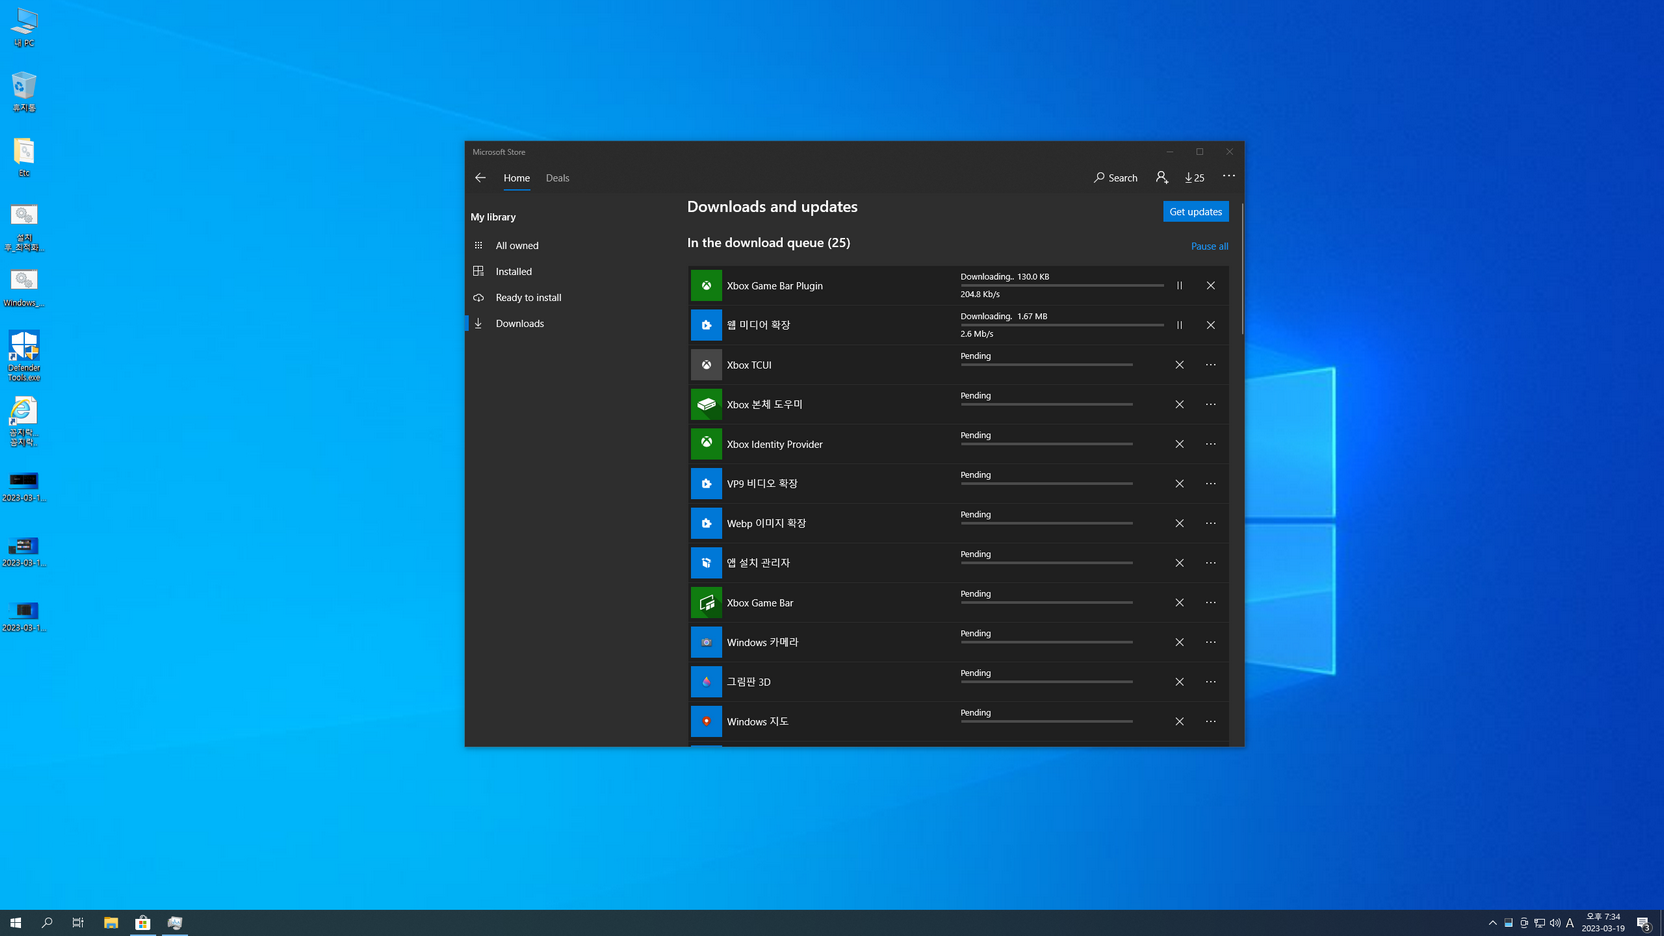1664x936 pixels.
Task: Open the Windows Start menu
Action: click(x=16, y=923)
